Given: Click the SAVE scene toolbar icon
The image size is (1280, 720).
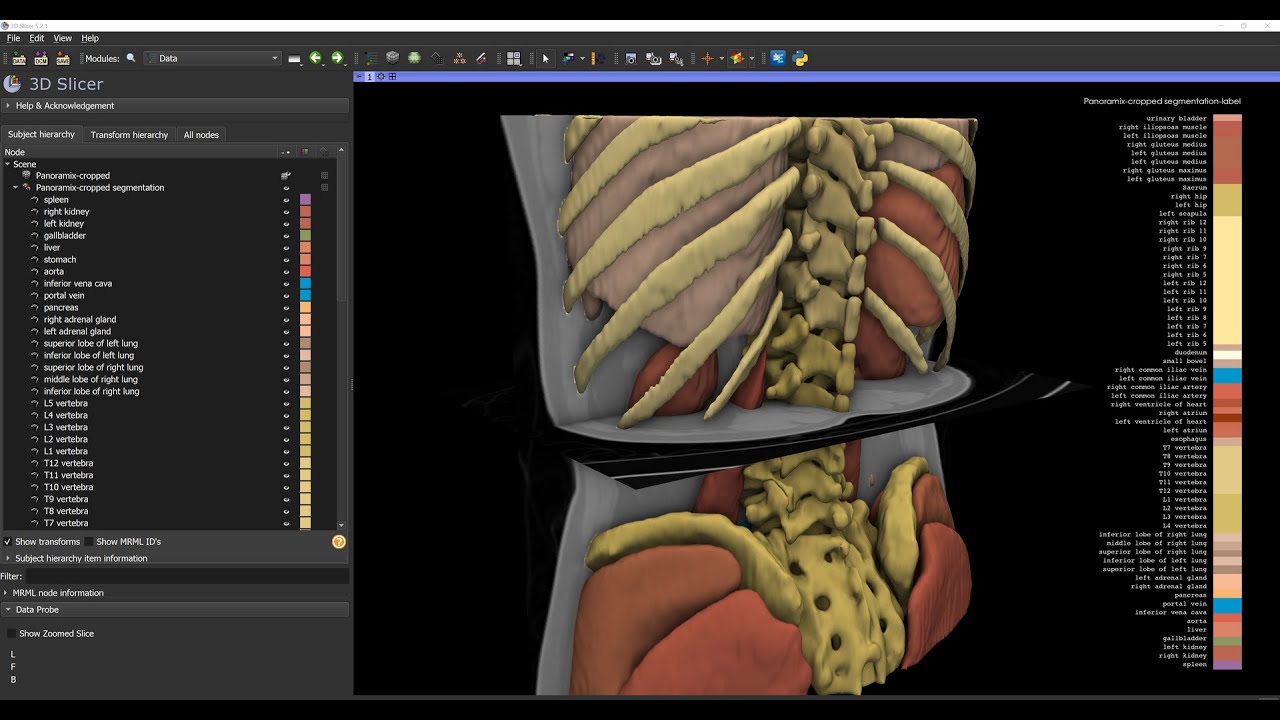Looking at the screenshot, I should (x=63, y=58).
